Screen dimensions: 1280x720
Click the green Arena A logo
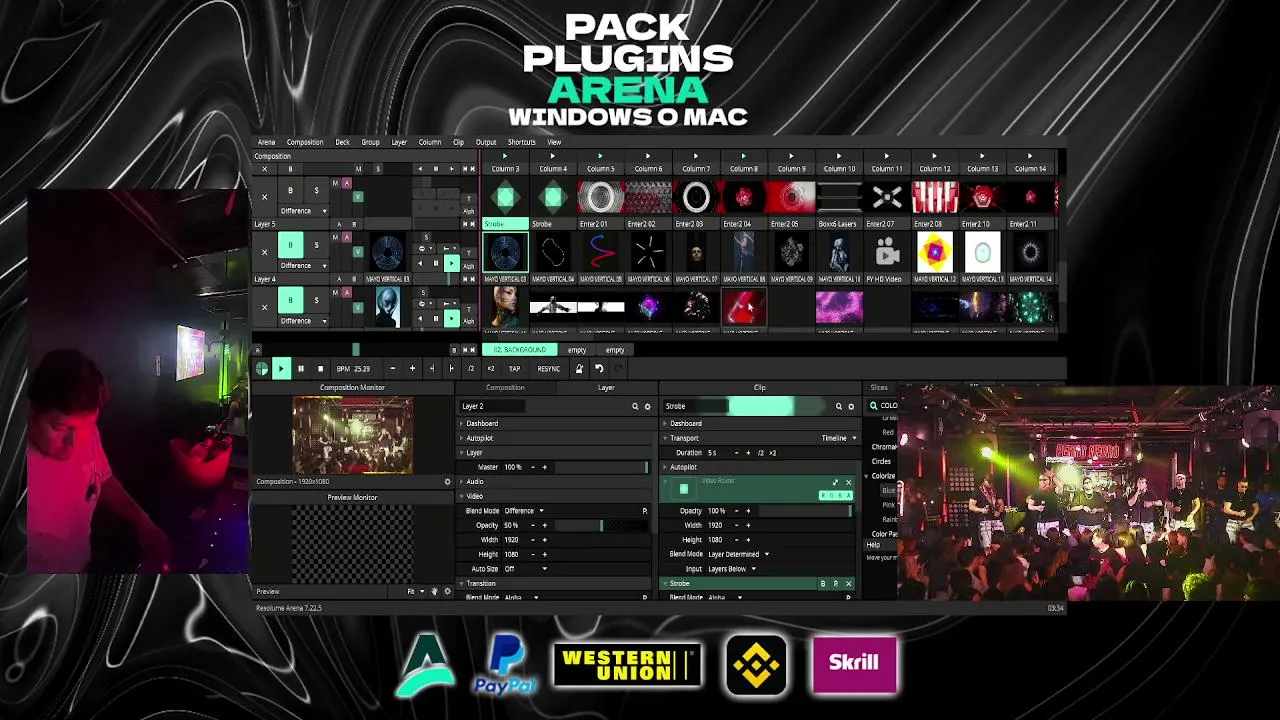[x=427, y=666]
